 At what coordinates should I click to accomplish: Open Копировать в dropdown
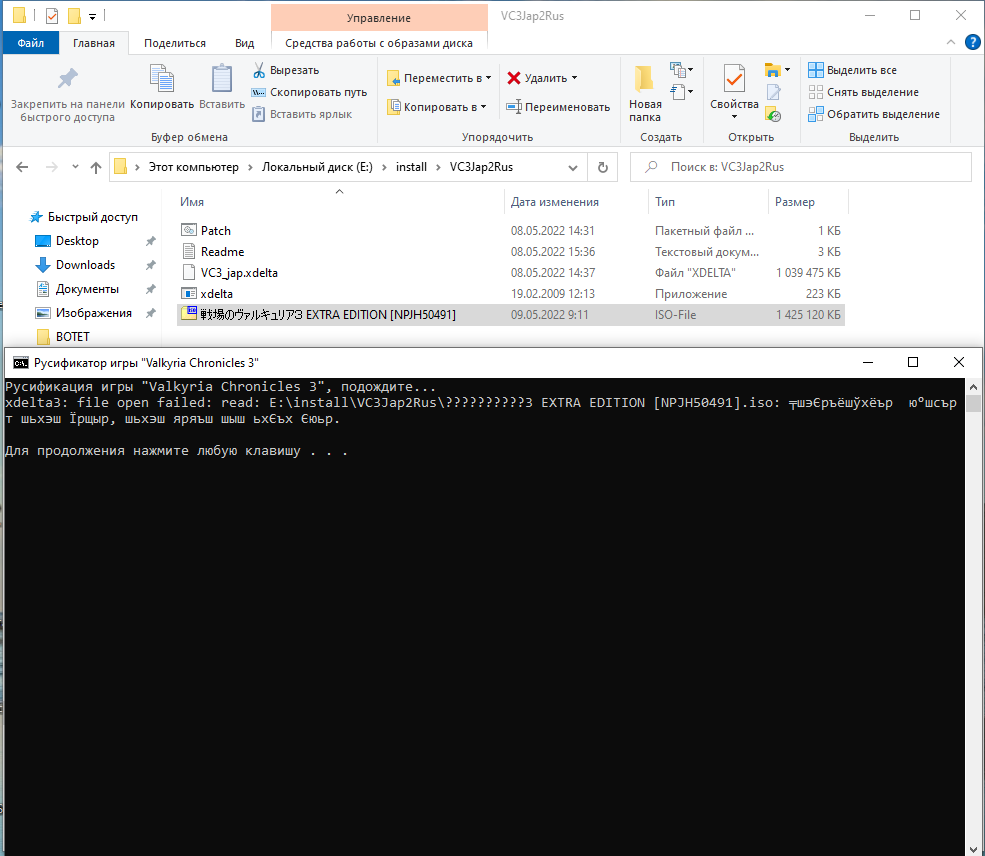click(437, 107)
